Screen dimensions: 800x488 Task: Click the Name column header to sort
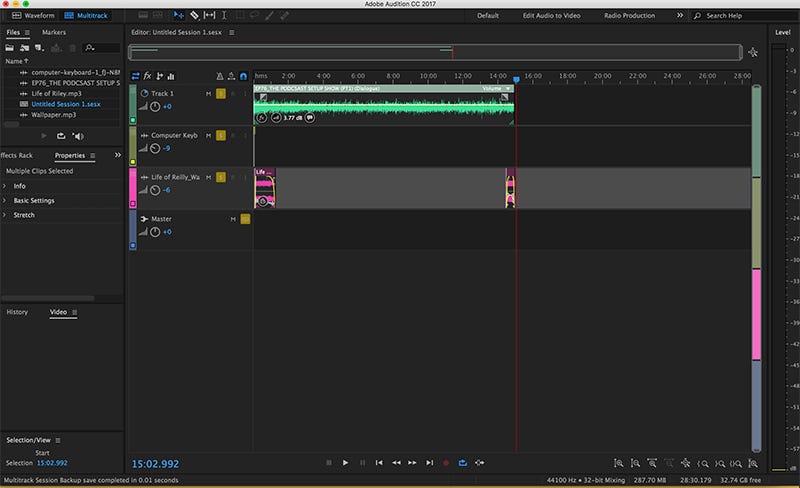16,61
